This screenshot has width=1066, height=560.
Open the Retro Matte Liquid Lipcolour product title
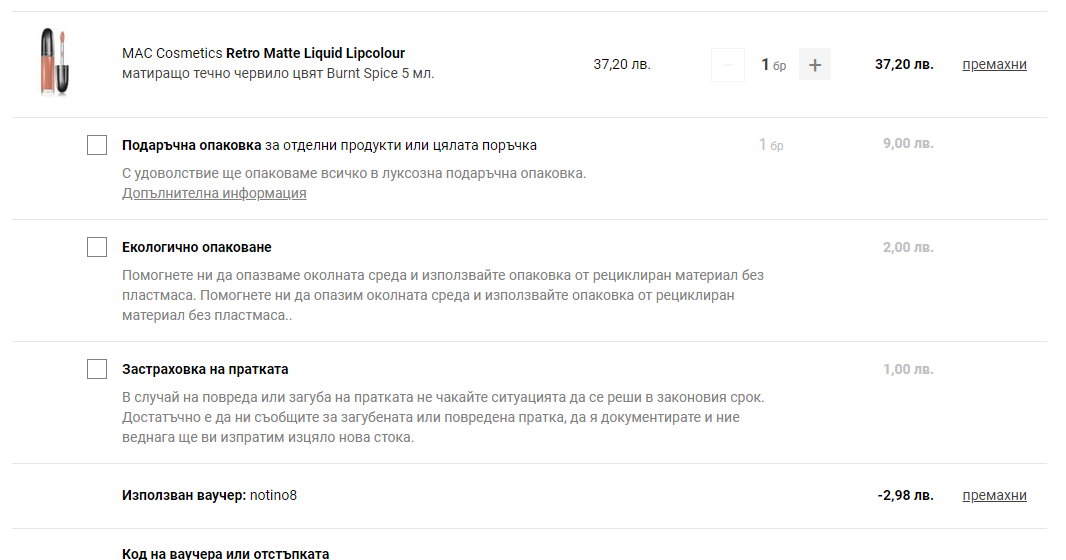[x=315, y=53]
